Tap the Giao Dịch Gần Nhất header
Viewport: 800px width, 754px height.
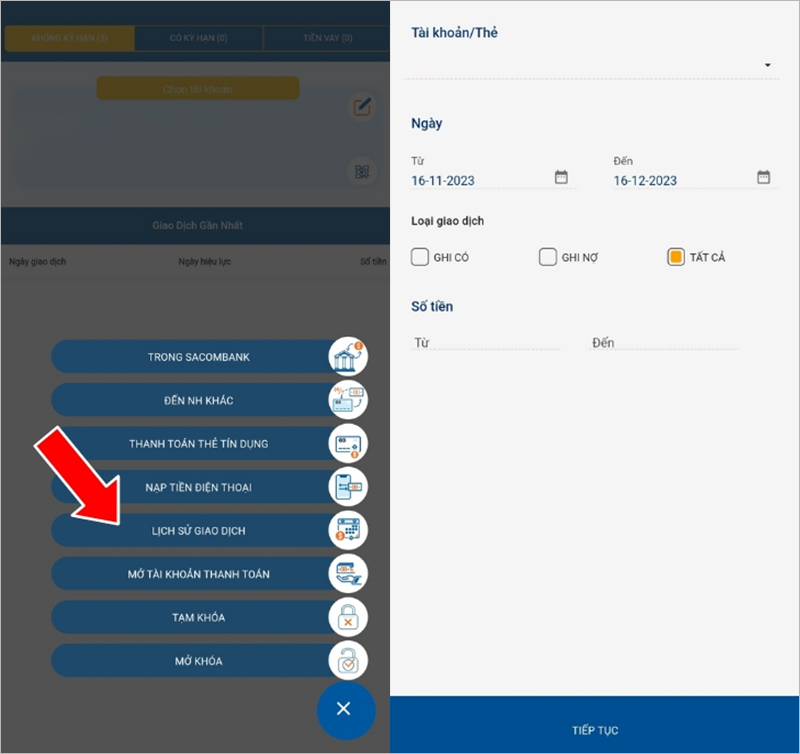pos(197,225)
